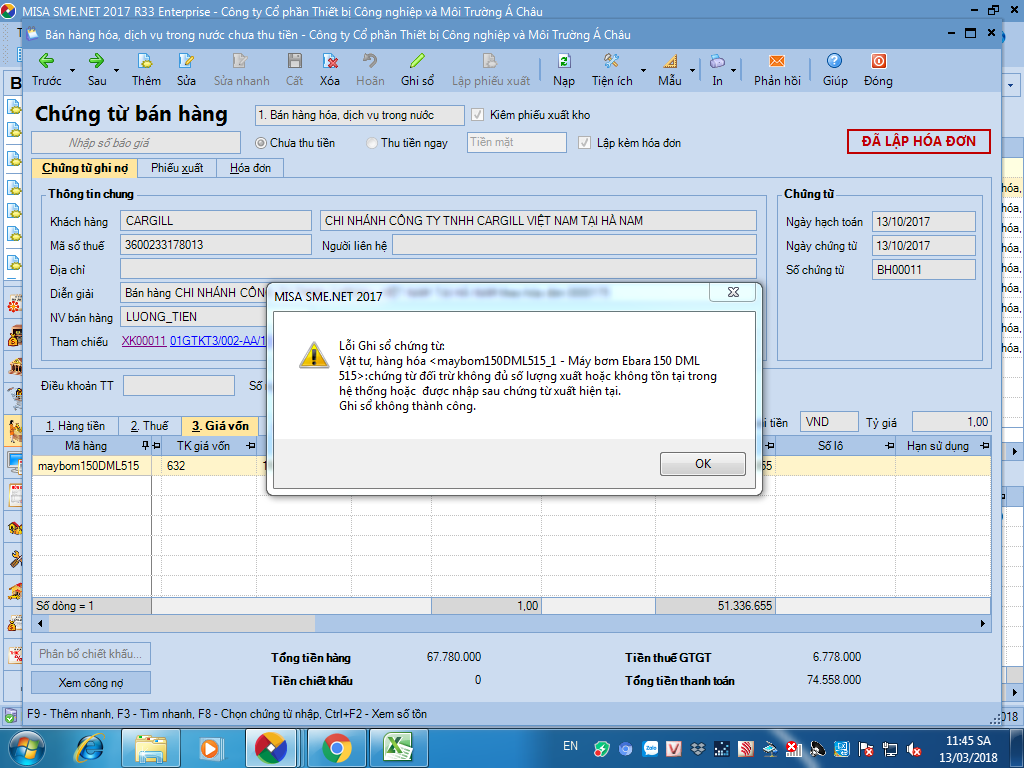Close the MISA SME.NET 2017 error dialog

click(733, 293)
